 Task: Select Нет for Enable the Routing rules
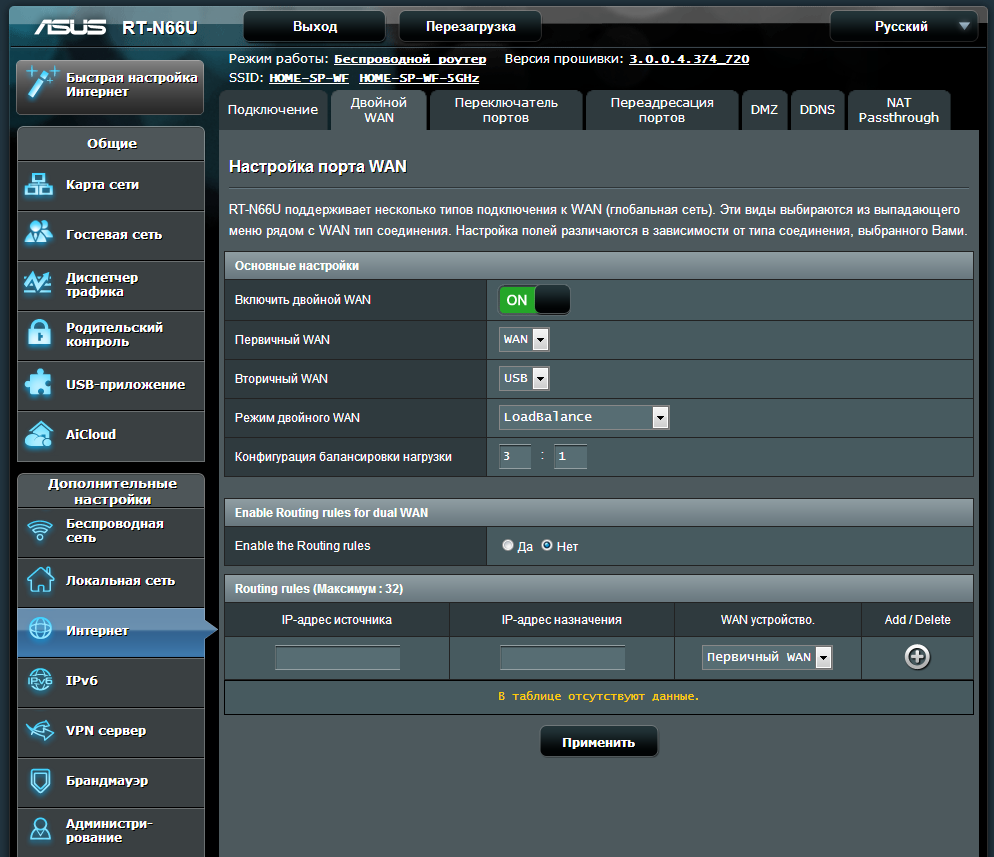(547, 545)
